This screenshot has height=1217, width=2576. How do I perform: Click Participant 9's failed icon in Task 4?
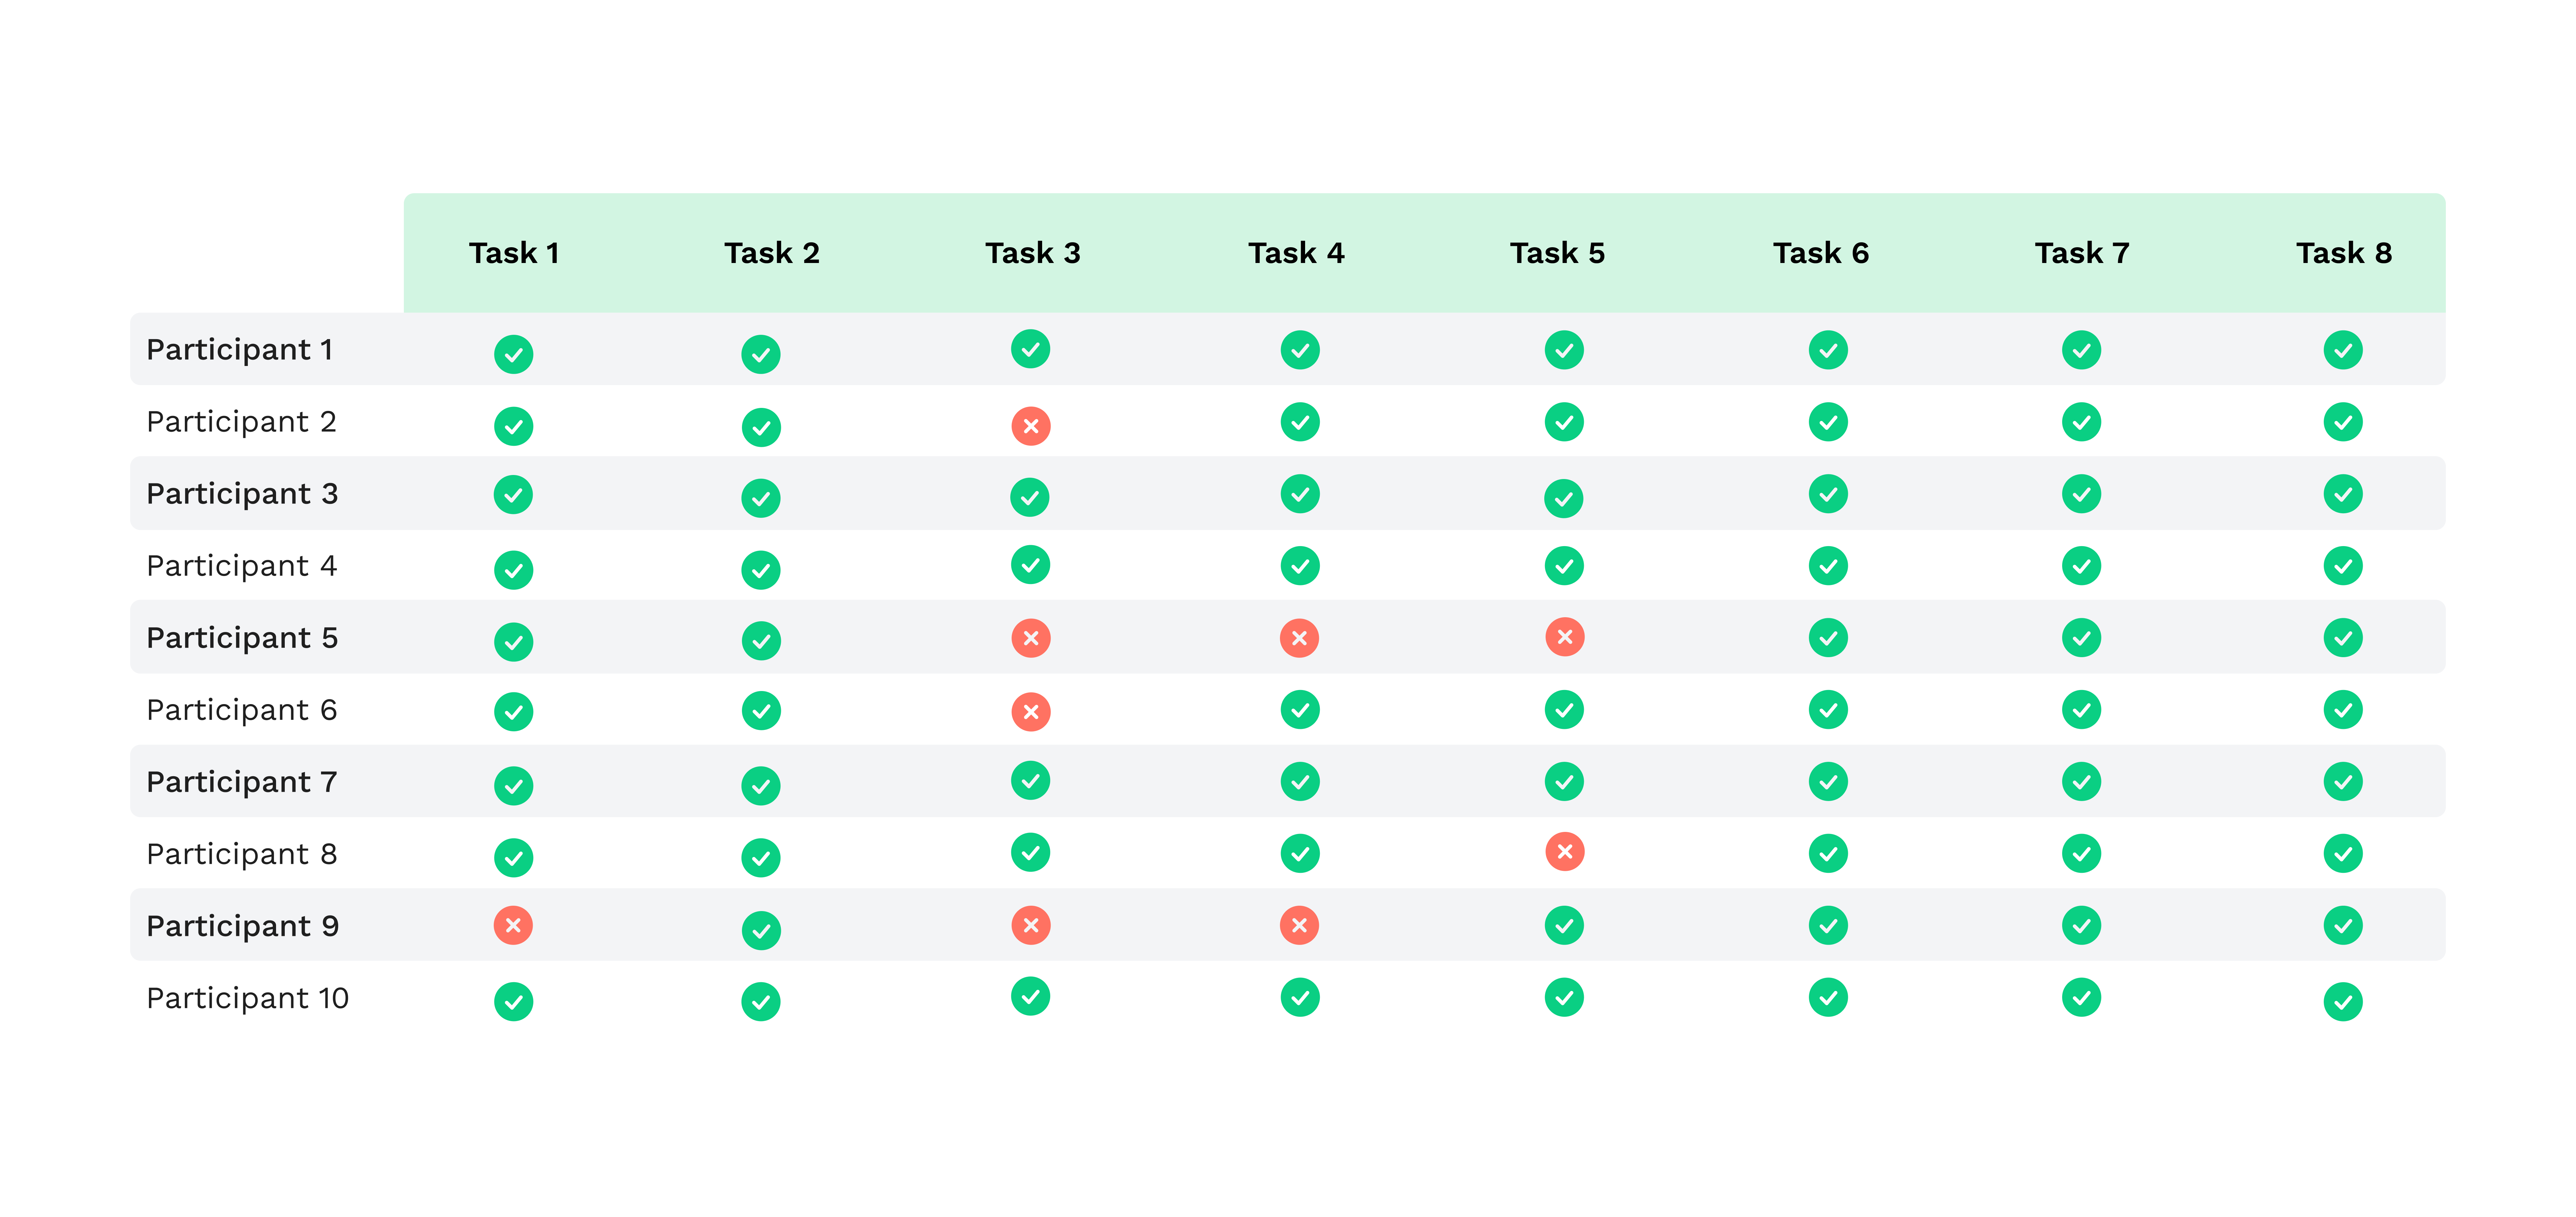coord(1299,925)
